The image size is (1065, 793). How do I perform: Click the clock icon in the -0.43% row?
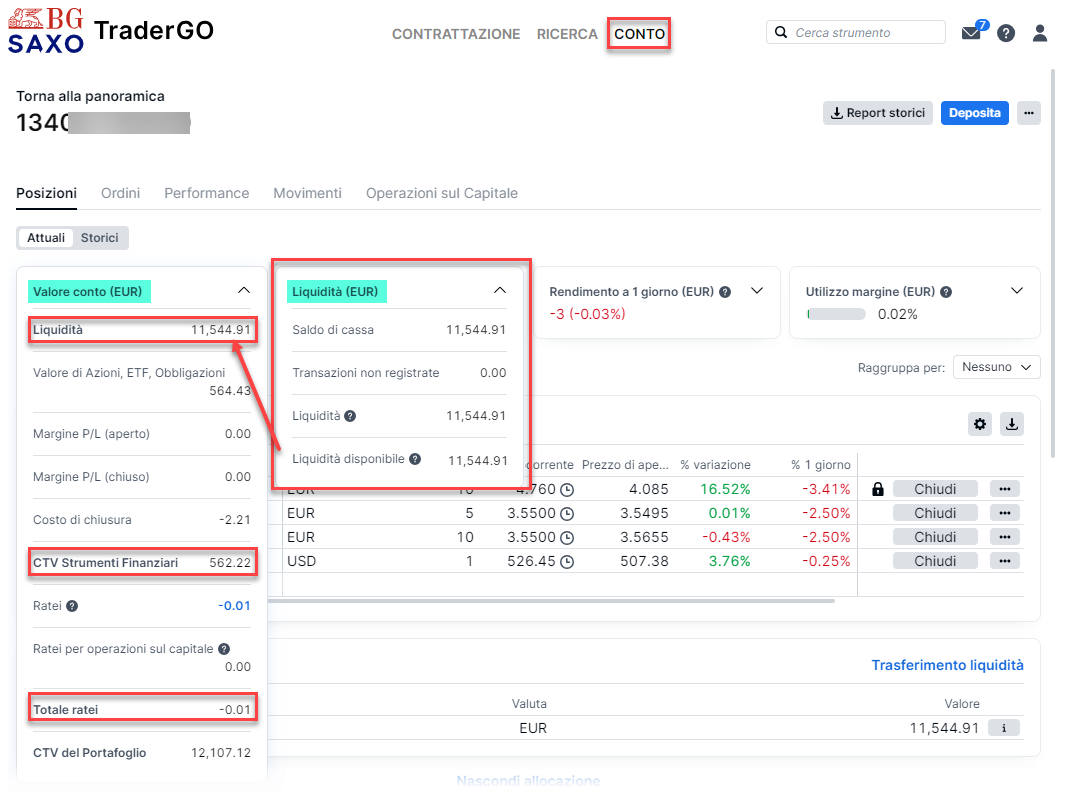click(567, 537)
